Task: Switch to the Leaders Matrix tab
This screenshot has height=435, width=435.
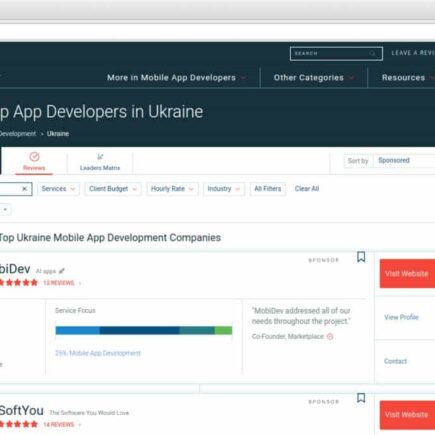Action: coord(100,162)
